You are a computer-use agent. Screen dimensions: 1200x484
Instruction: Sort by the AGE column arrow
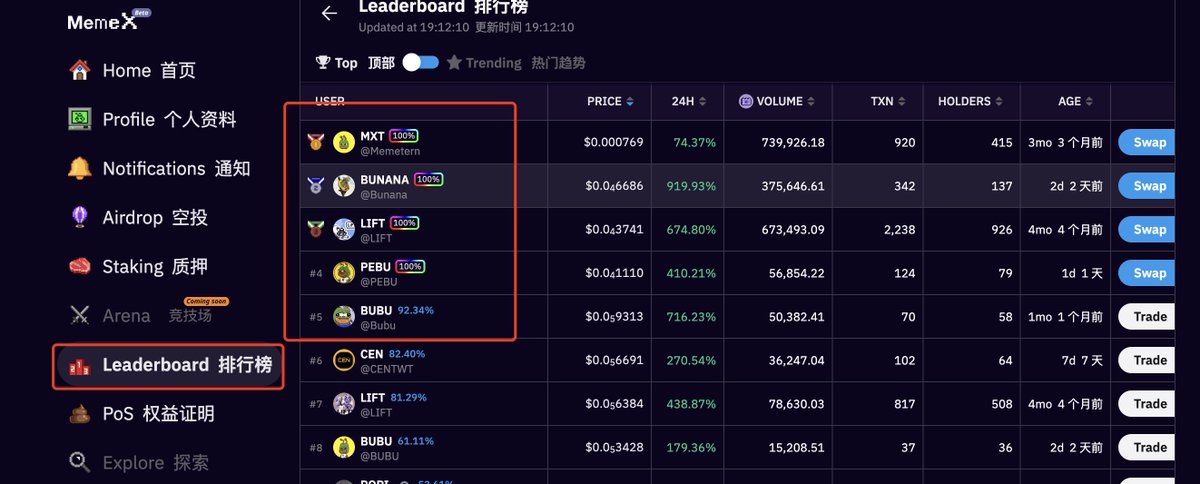(1091, 102)
